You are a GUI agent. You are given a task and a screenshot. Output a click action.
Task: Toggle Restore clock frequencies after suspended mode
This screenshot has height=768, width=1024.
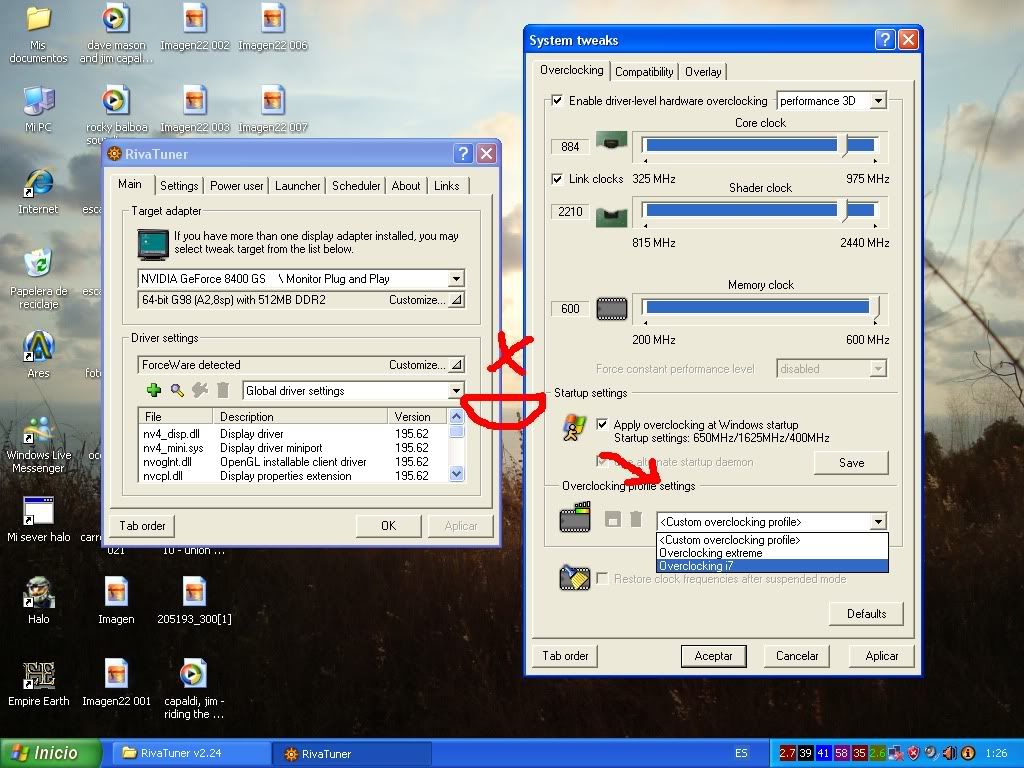[x=602, y=579]
